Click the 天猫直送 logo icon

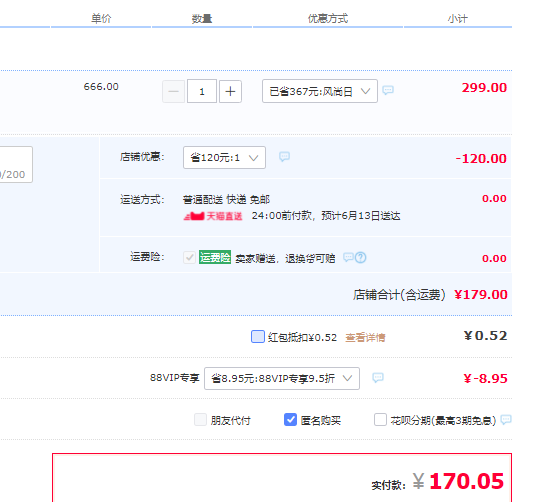[x=194, y=216]
